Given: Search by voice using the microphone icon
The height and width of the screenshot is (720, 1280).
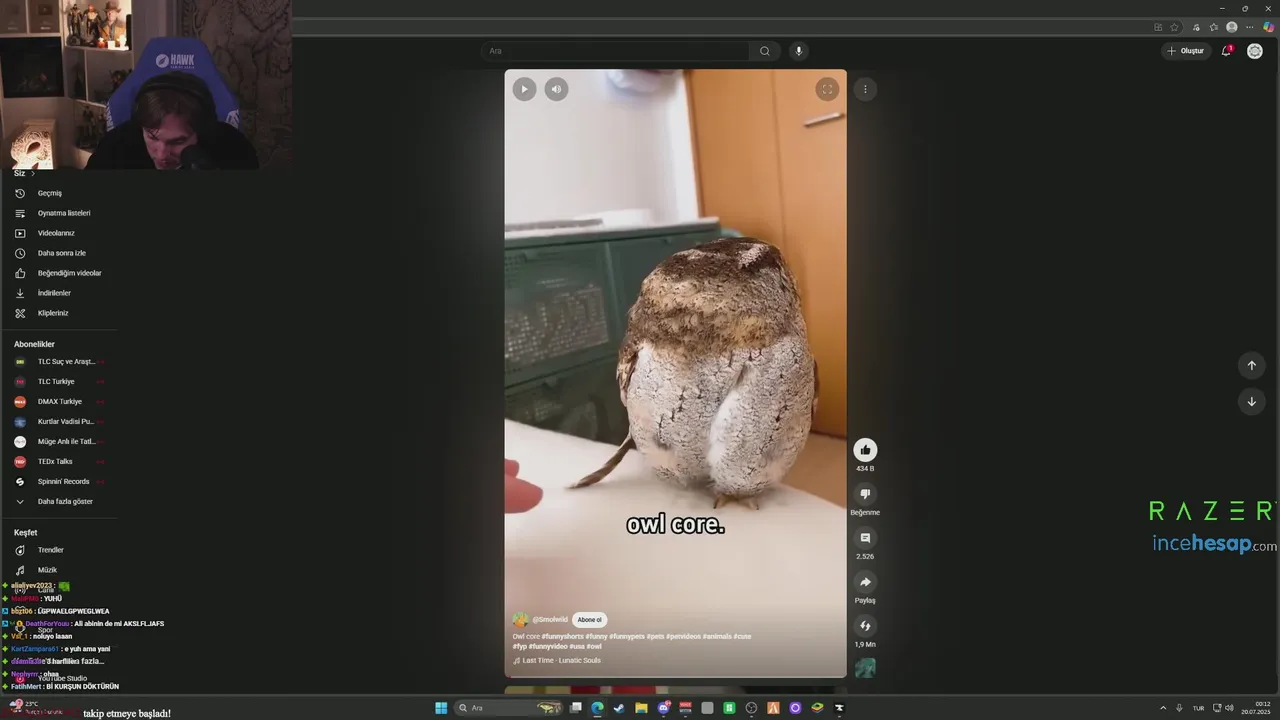Looking at the screenshot, I should tap(798, 51).
